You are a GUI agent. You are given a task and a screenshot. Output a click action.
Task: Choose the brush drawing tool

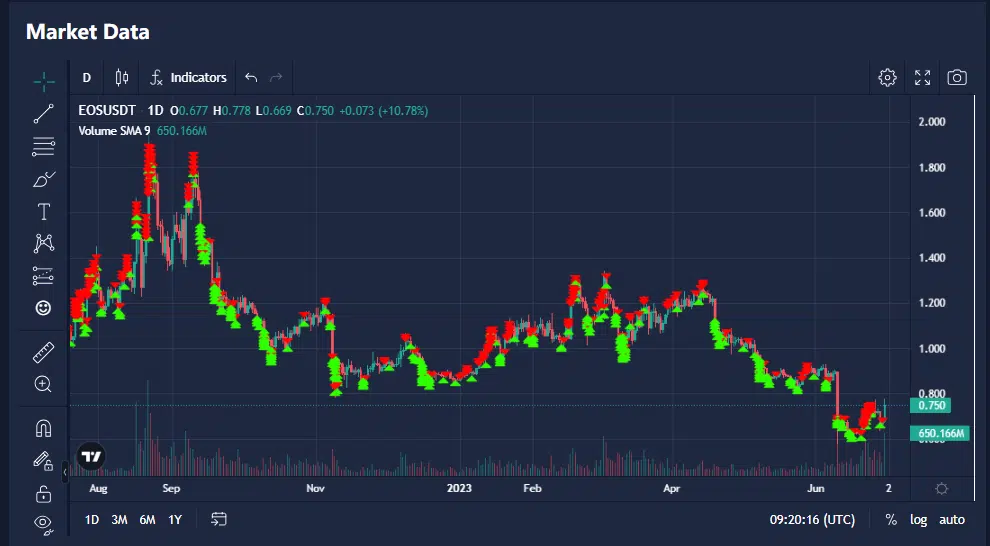click(x=43, y=180)
